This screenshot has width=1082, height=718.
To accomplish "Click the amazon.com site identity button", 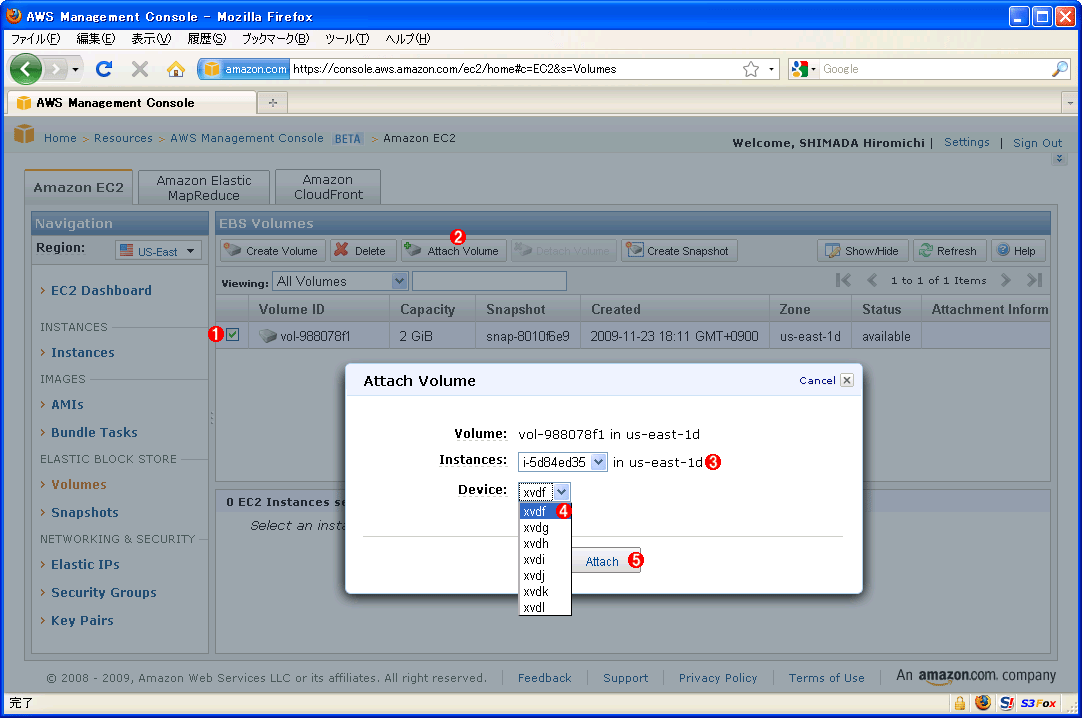I will (x=245, y=69).
